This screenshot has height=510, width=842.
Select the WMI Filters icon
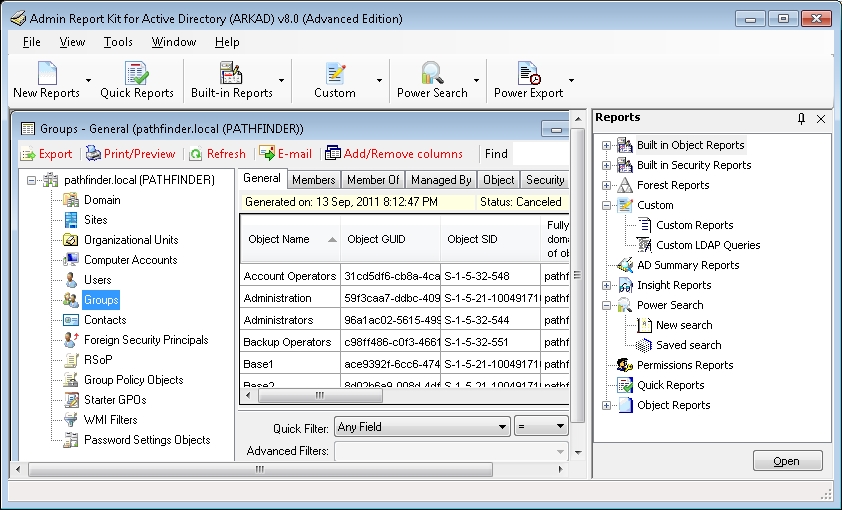pos(71,420)
